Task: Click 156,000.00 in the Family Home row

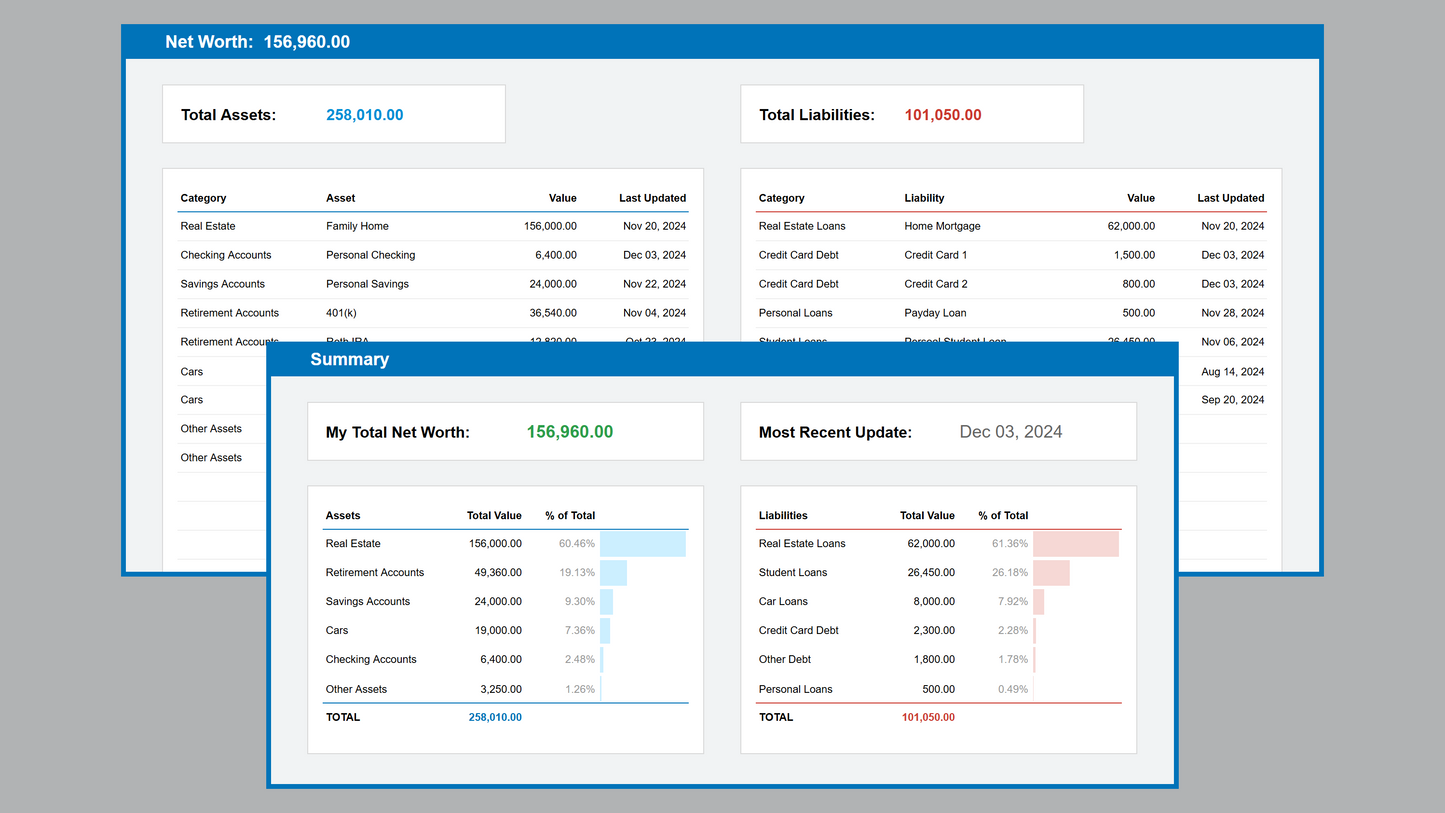Action: point(550,226)
